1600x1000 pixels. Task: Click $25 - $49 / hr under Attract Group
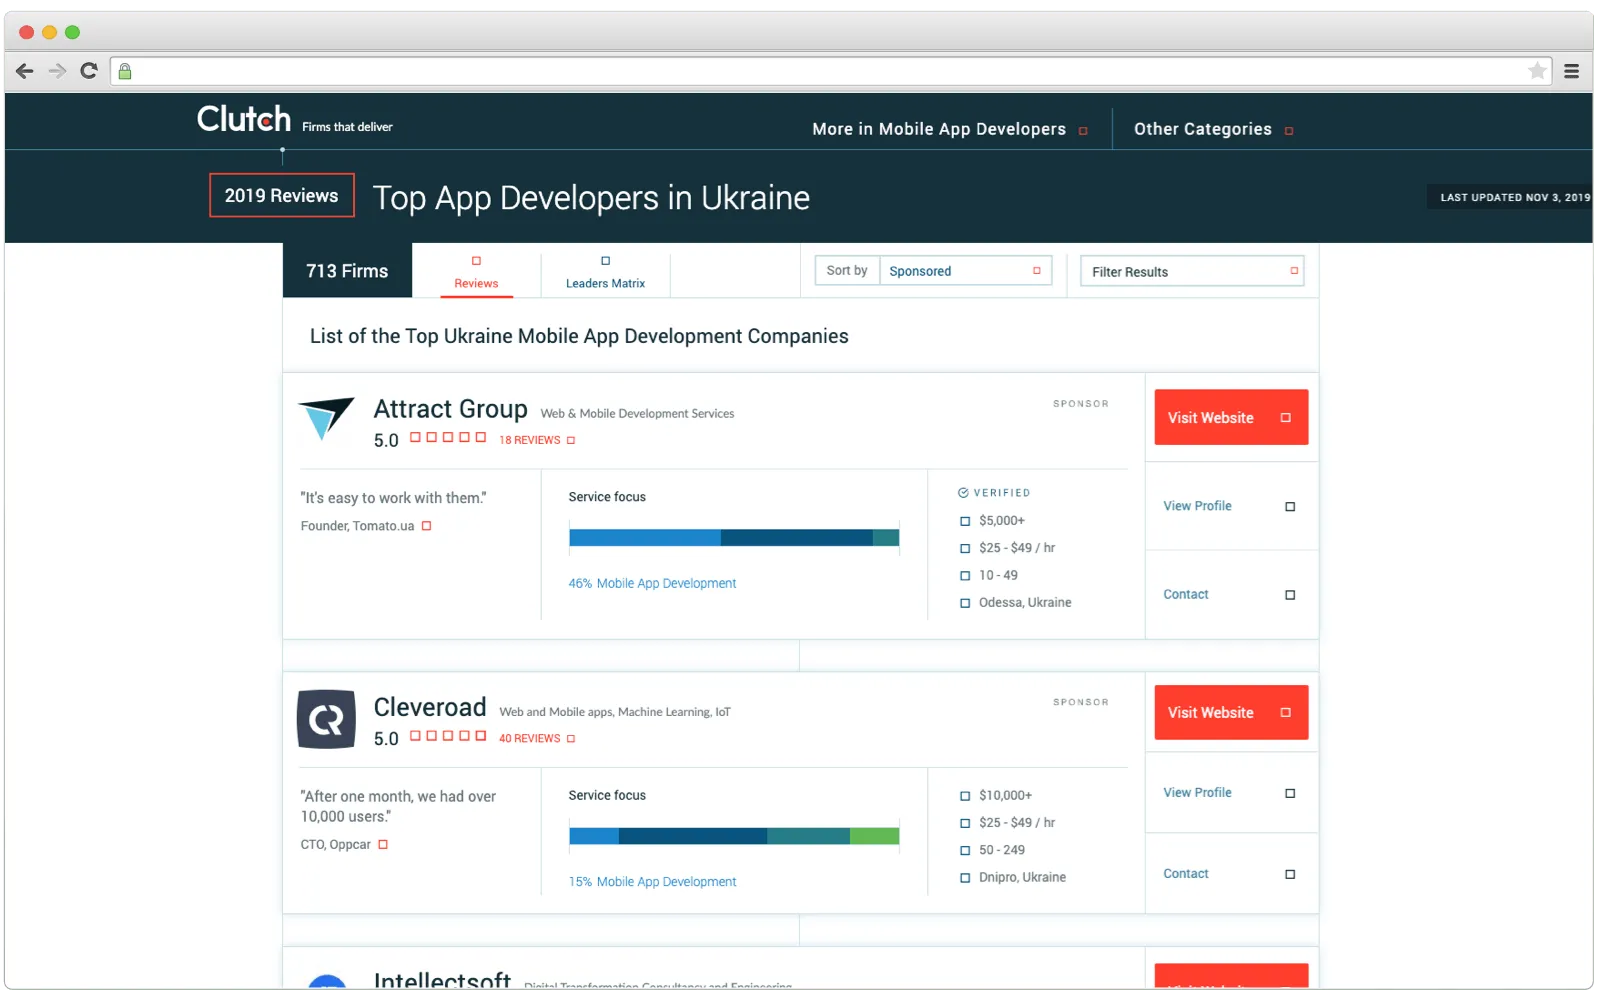point(1017,548)
